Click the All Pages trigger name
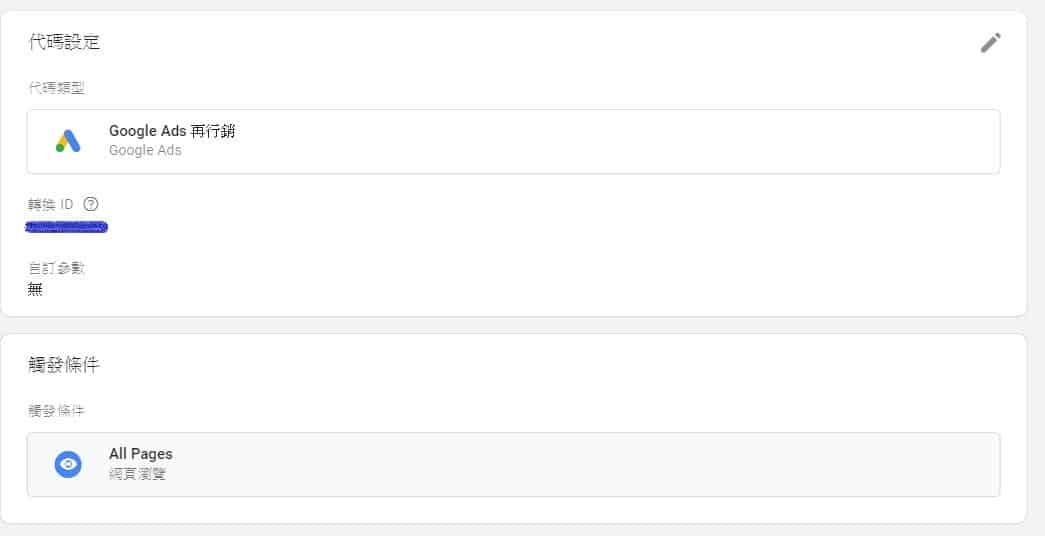The height and width of the screenshot is (536, 1045). tap(140, 454)
